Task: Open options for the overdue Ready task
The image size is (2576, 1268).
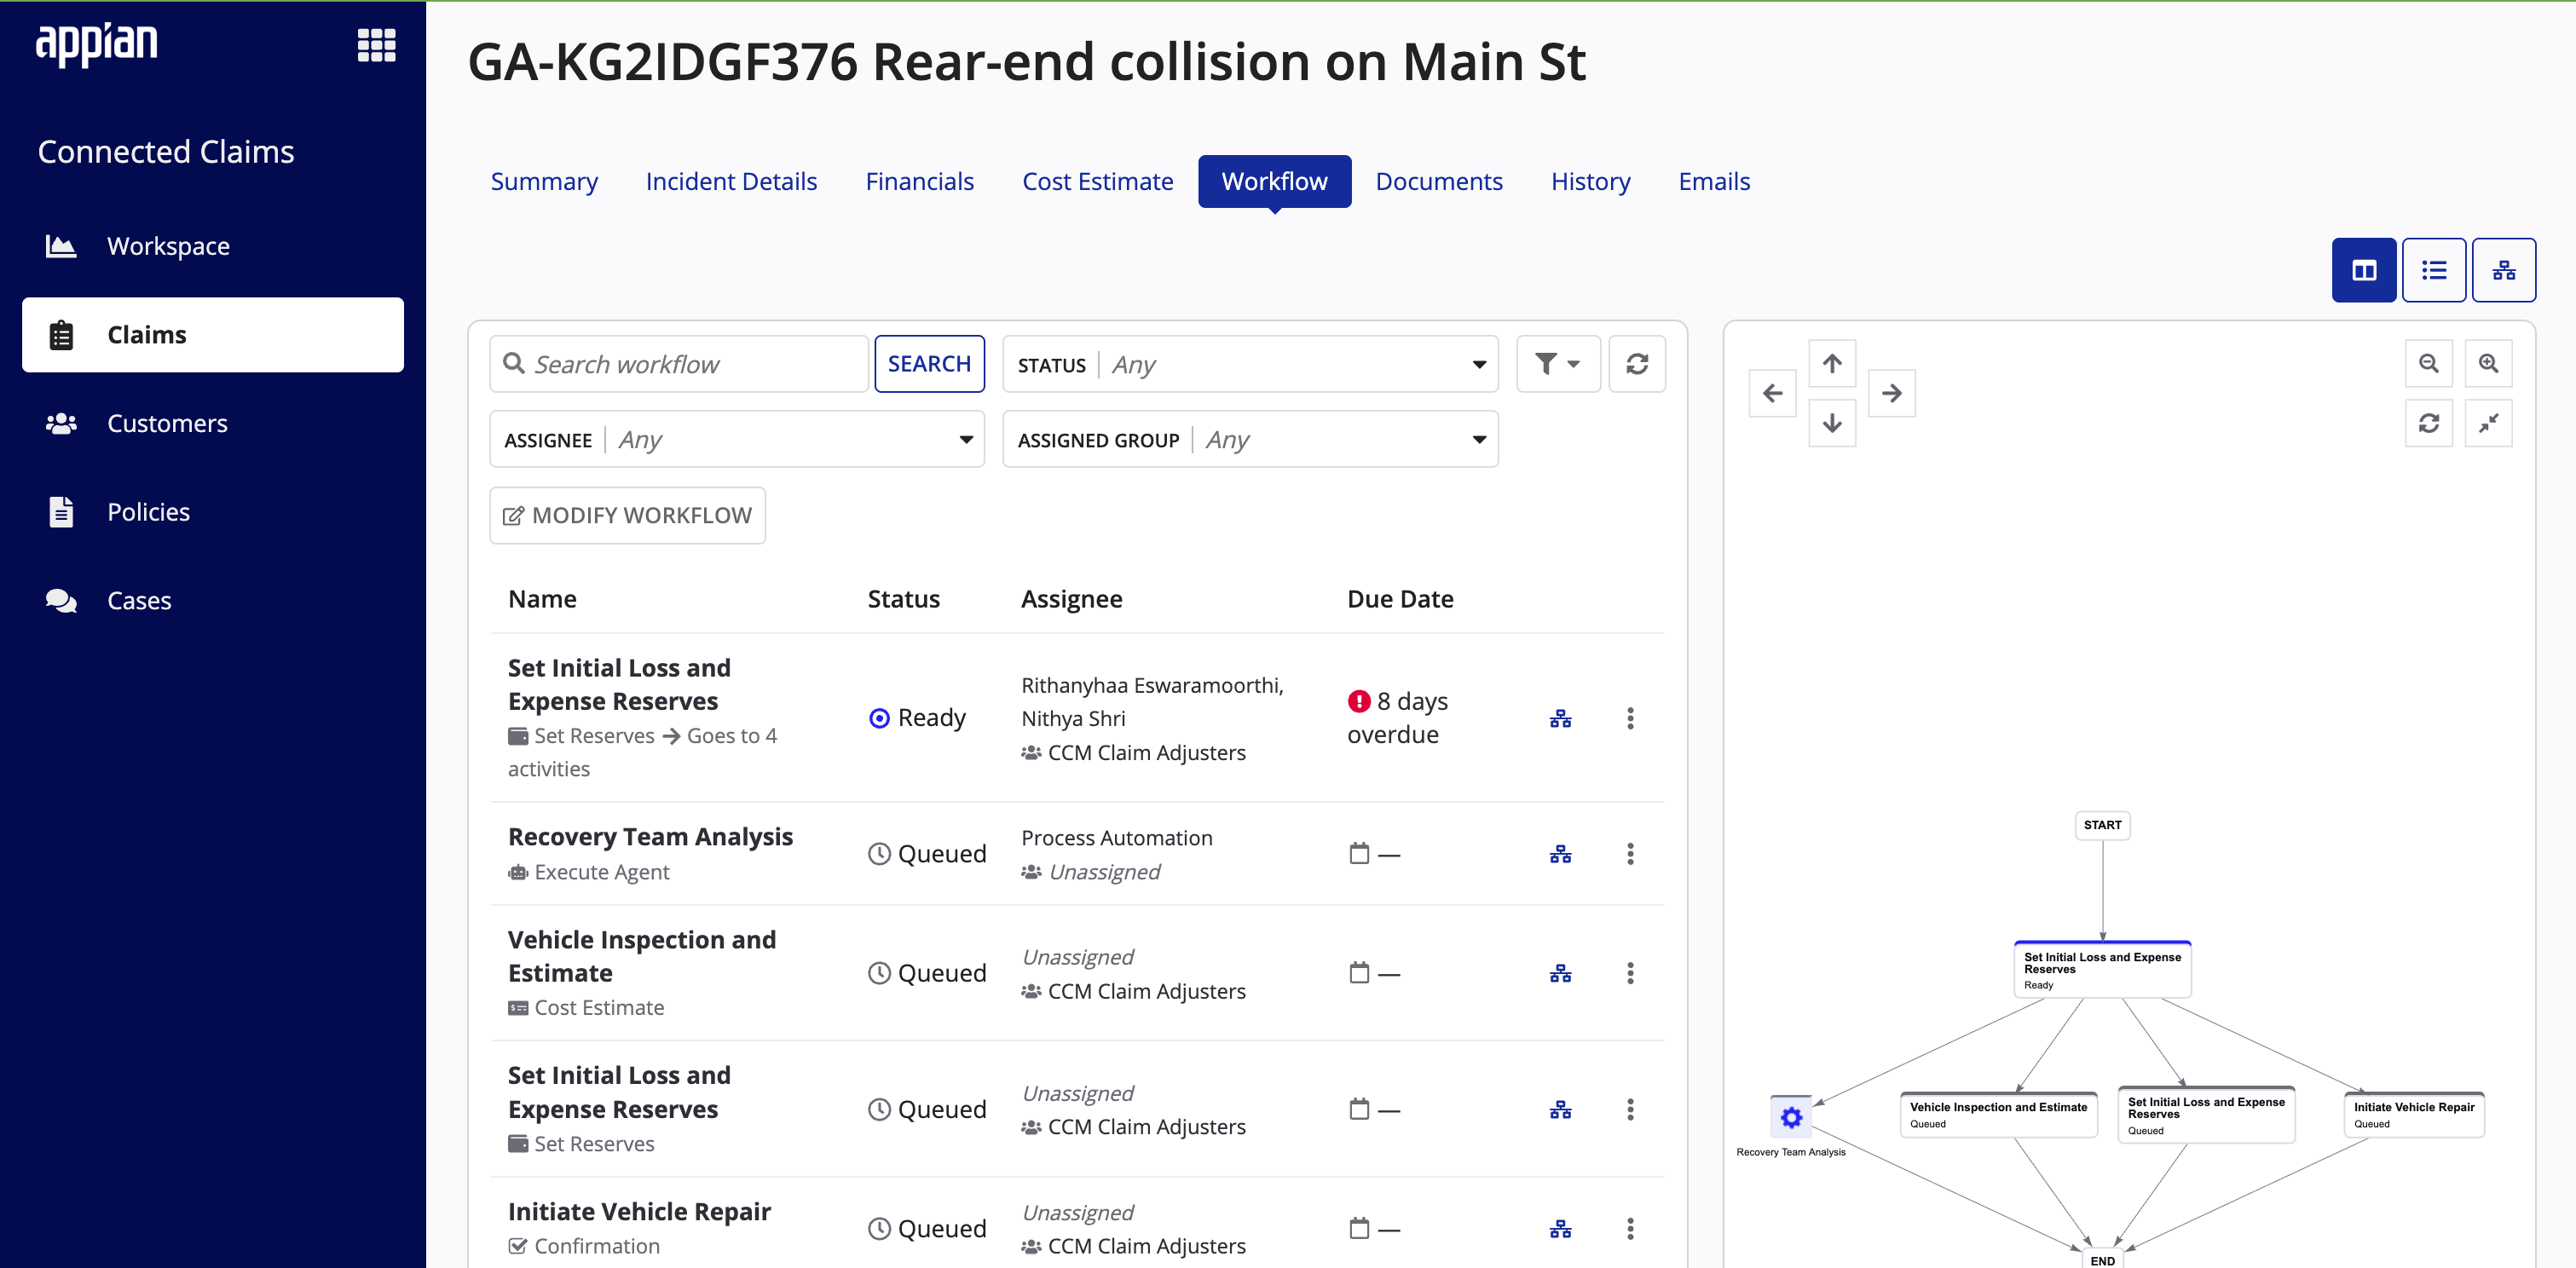Action: pos(1630,718)
